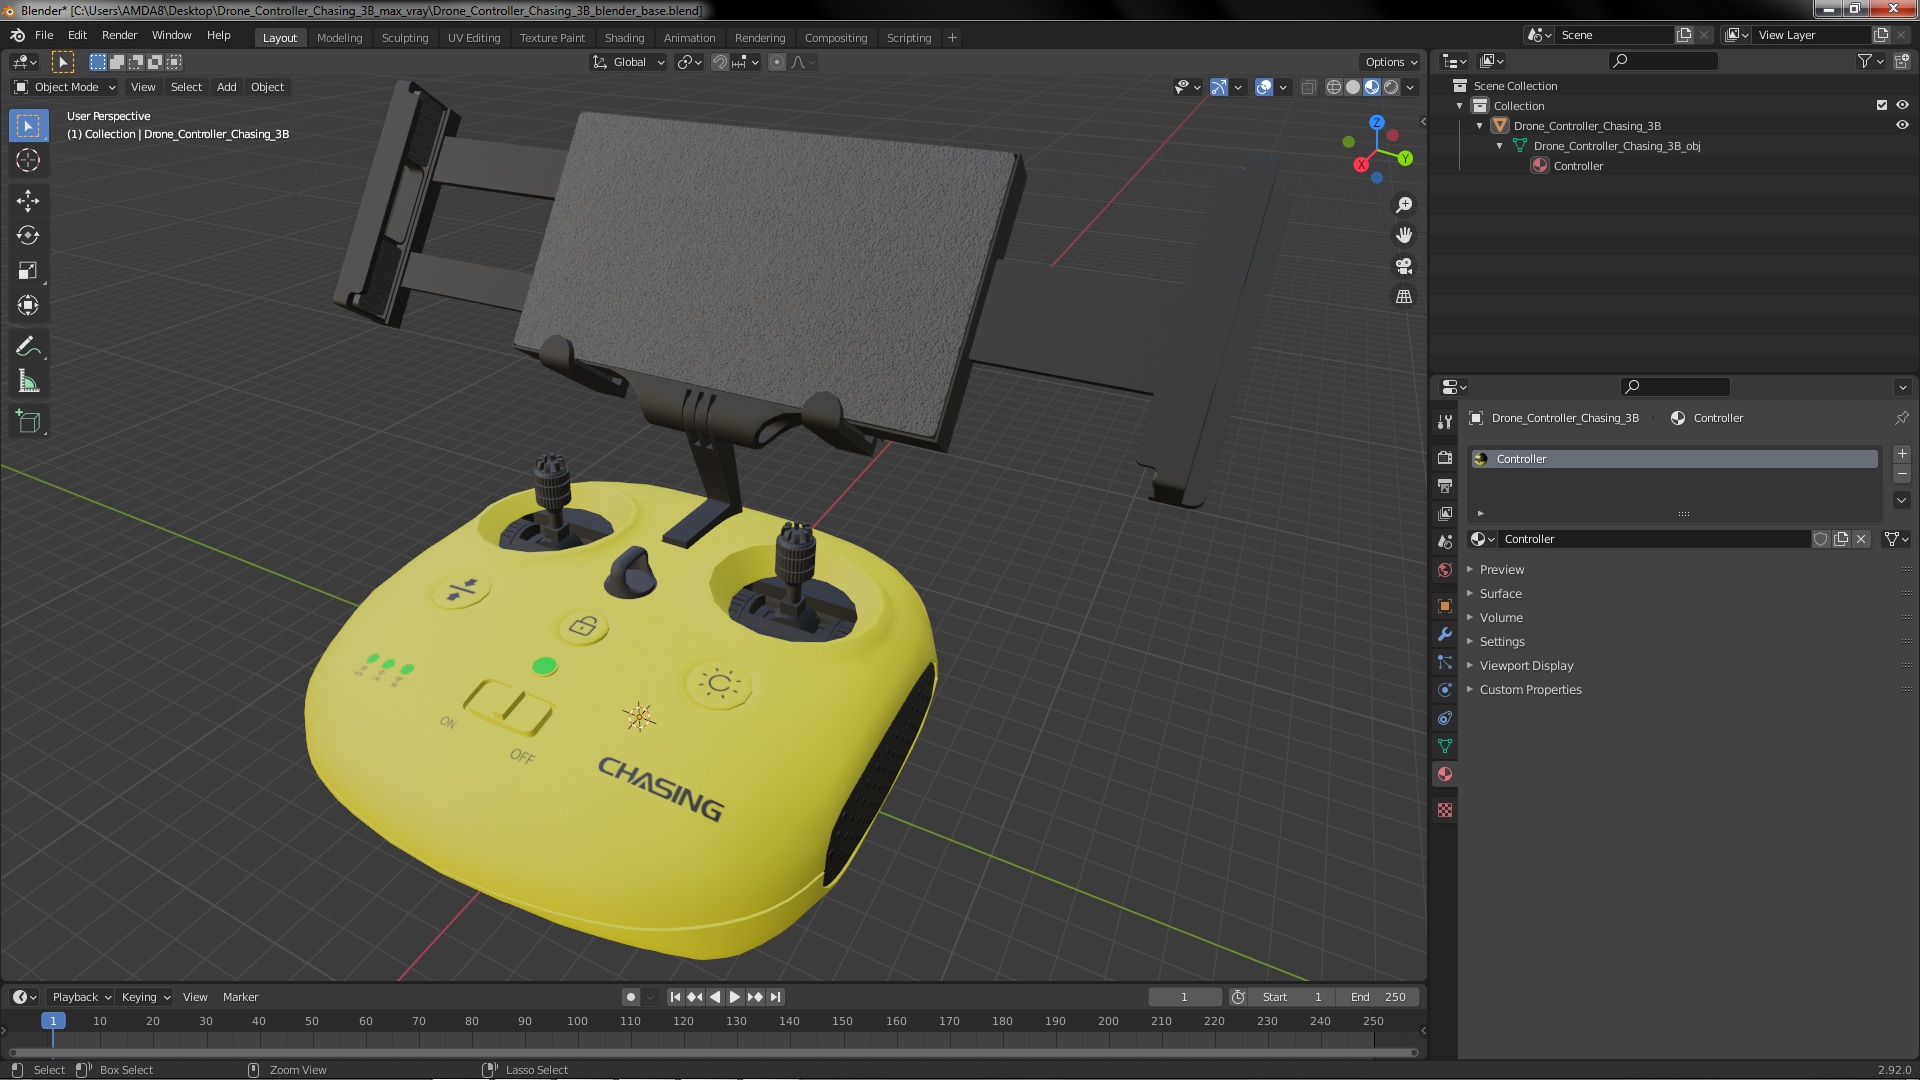1920x1080 pixels.
Task: Toggle the camera view icon
Action: (x=1404, y=266)
